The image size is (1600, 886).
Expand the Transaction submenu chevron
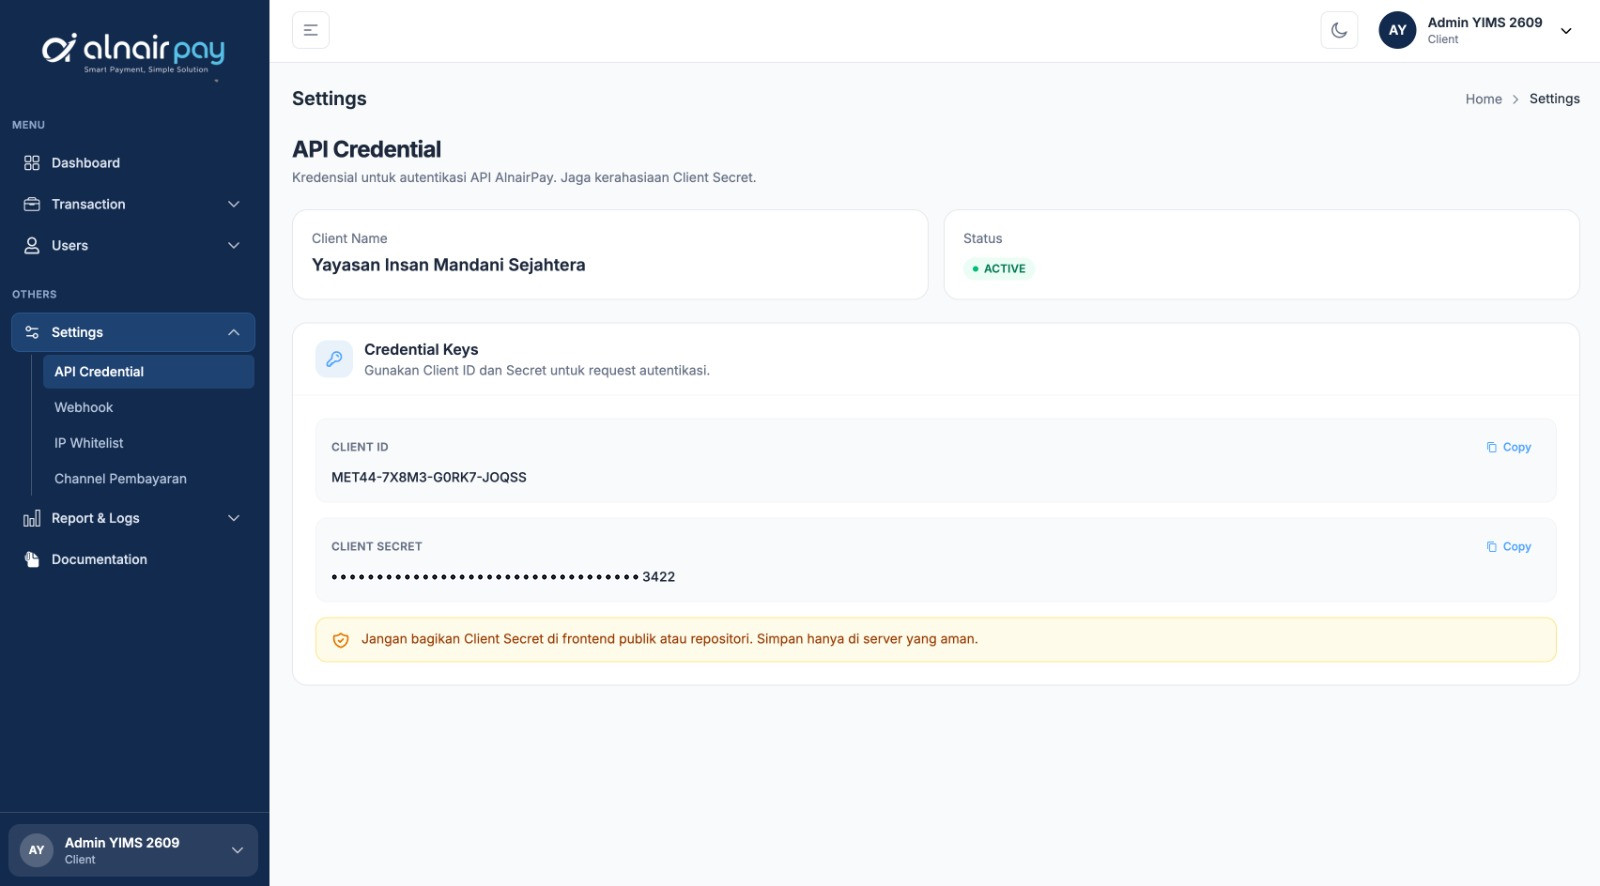click(x=234, y=204)
